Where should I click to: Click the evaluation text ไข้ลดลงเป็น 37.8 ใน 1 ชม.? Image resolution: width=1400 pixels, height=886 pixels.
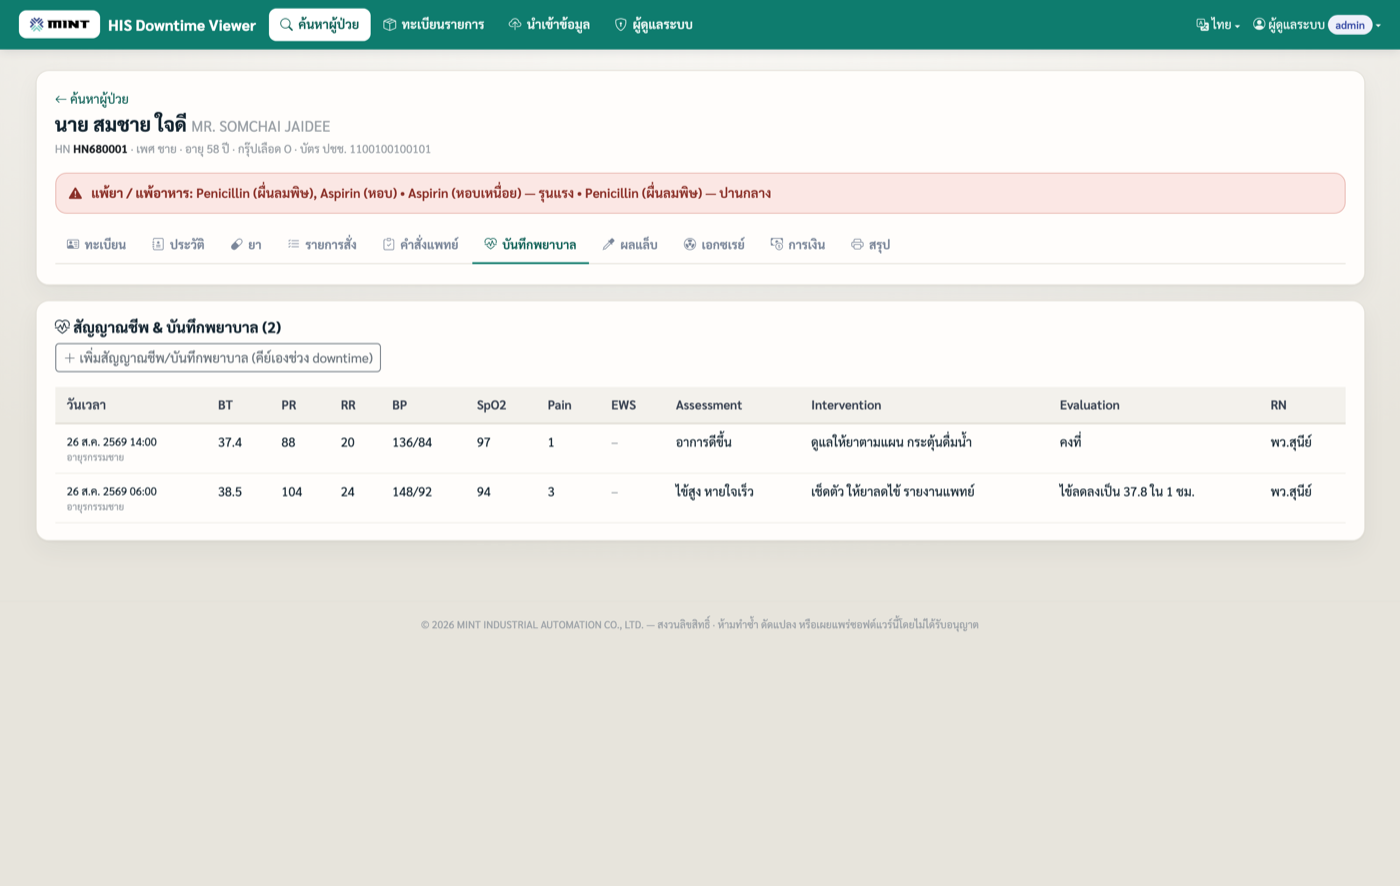[1127, 492]
